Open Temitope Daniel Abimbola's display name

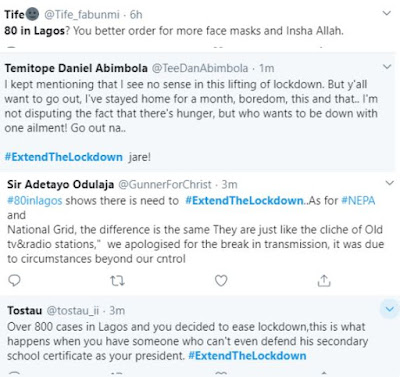[x=76, y=68]
